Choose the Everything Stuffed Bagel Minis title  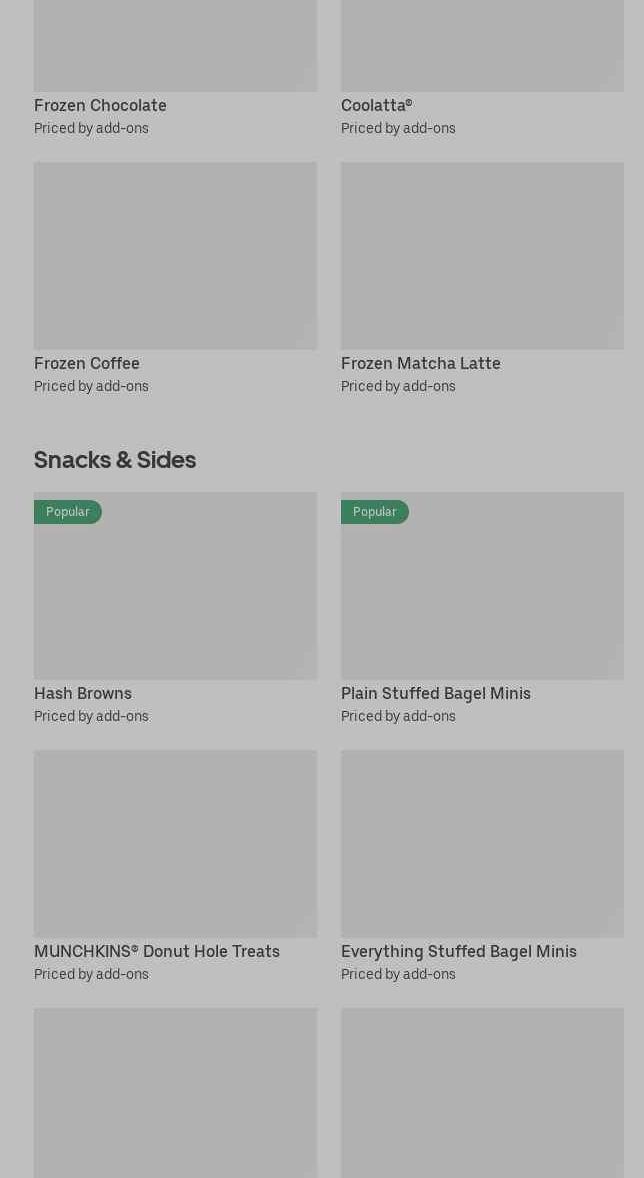point(458,952)
